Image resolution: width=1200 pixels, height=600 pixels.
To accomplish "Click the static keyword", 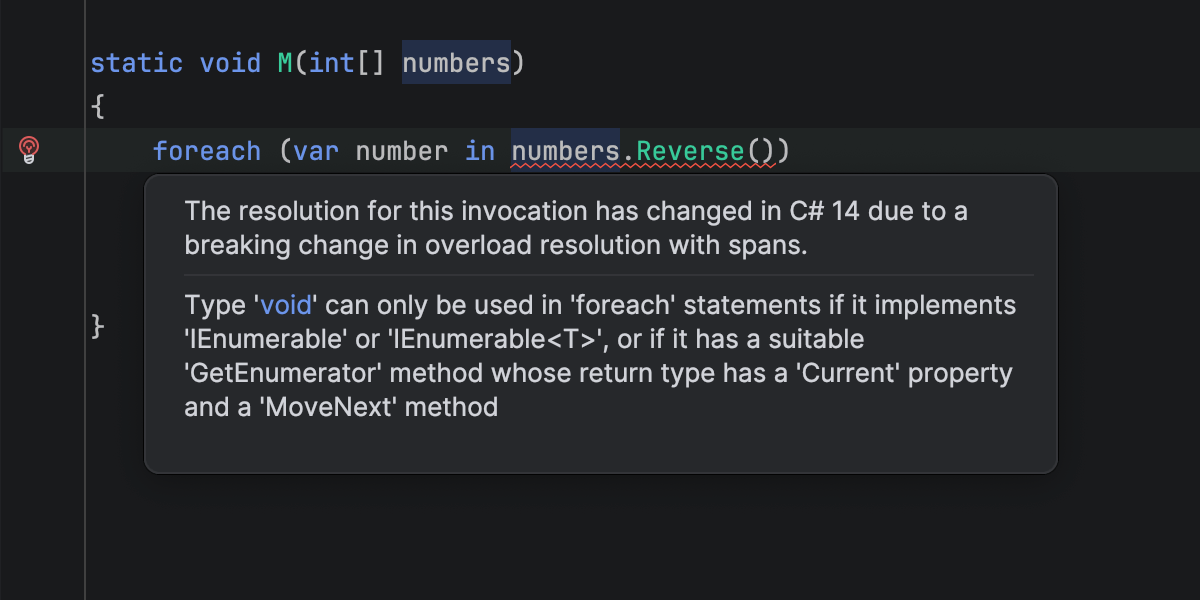I will coord(137,63).
